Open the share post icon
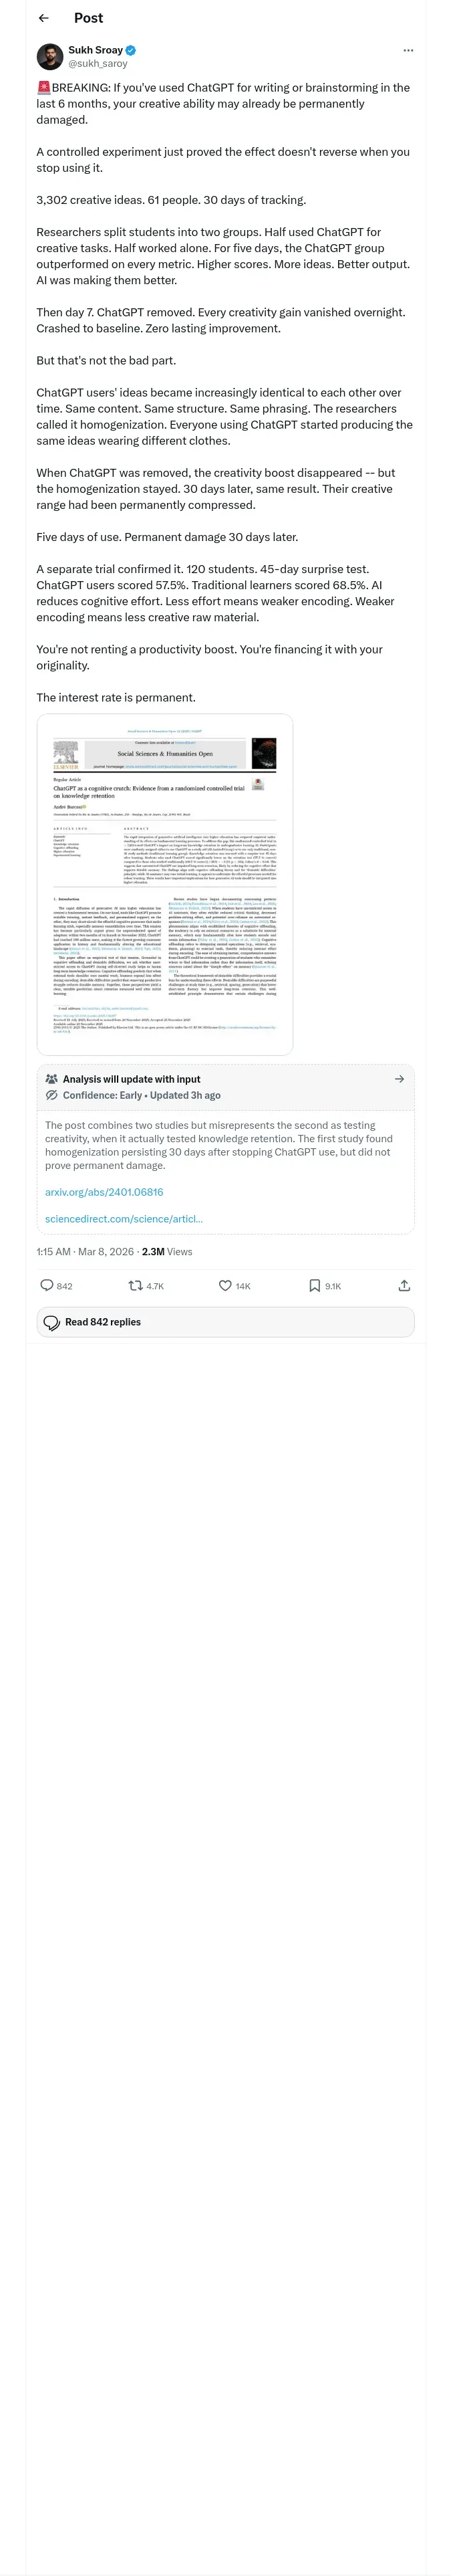Viewport: 451px width, 2576px height. [x=404, y=1286]
